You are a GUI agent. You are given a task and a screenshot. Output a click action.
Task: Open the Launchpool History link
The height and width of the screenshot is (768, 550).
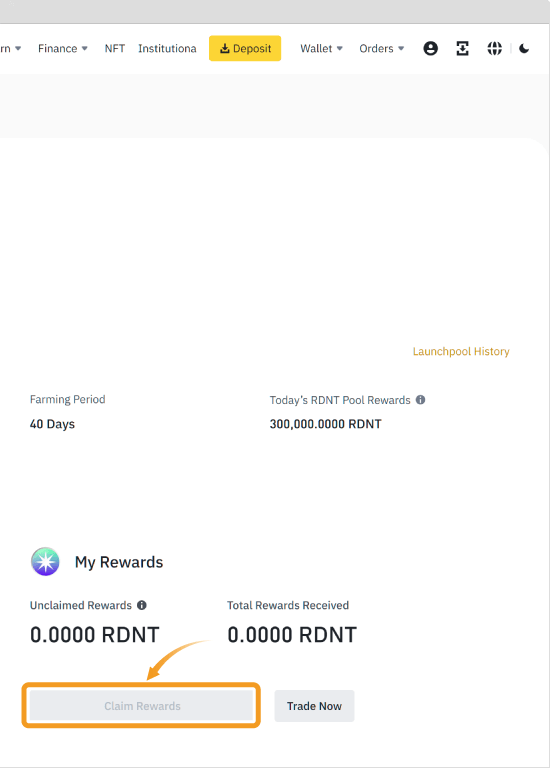click(461, 351)
